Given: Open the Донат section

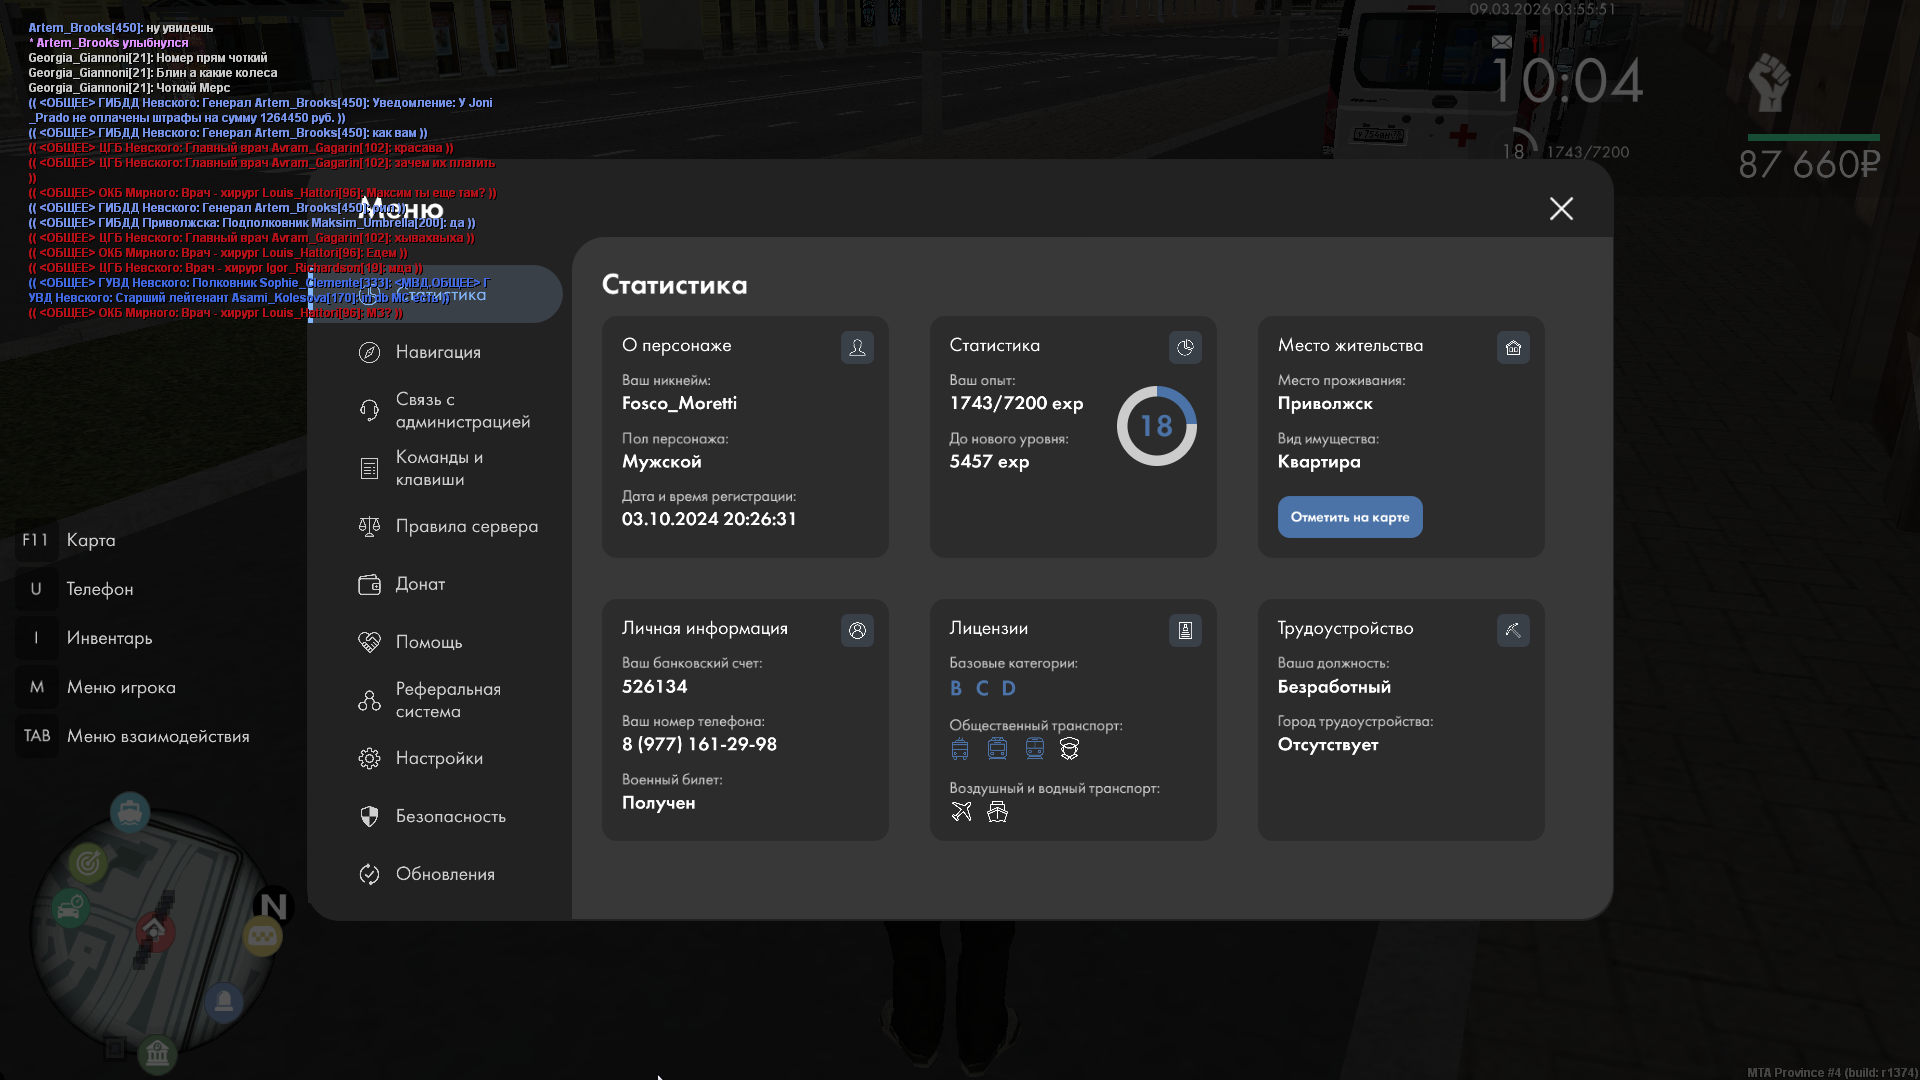Looking at the screenshot, I should tap(420, 584).
